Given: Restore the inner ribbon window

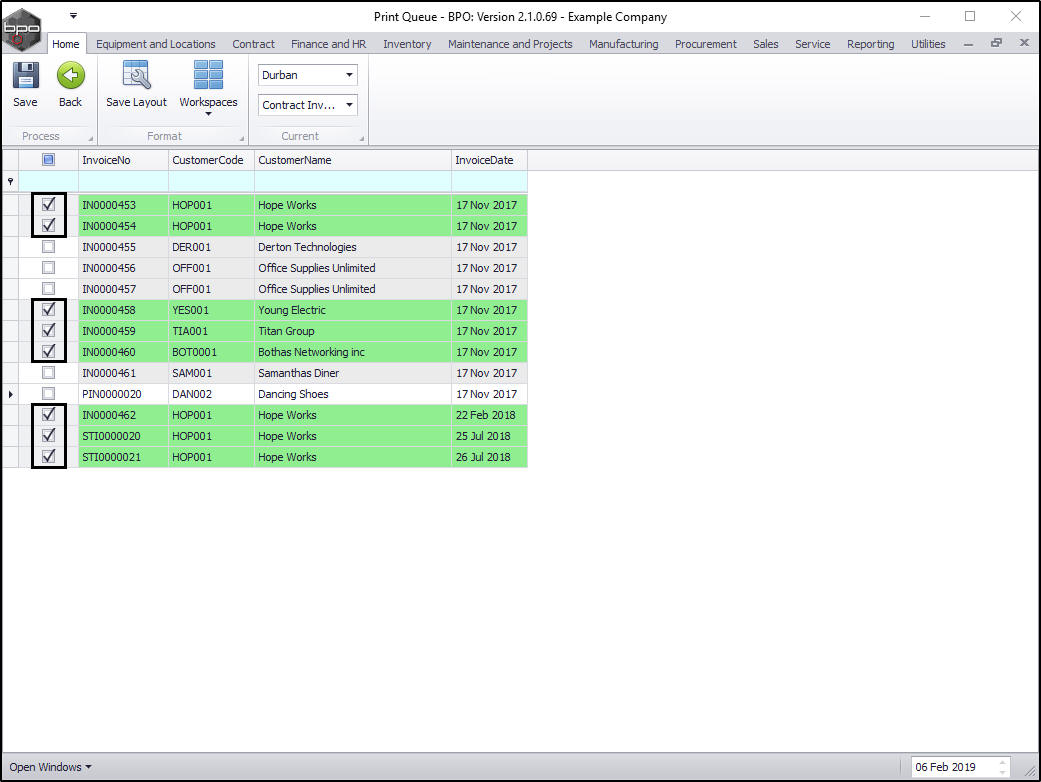Looking at the screenshot, I should 996,43.
